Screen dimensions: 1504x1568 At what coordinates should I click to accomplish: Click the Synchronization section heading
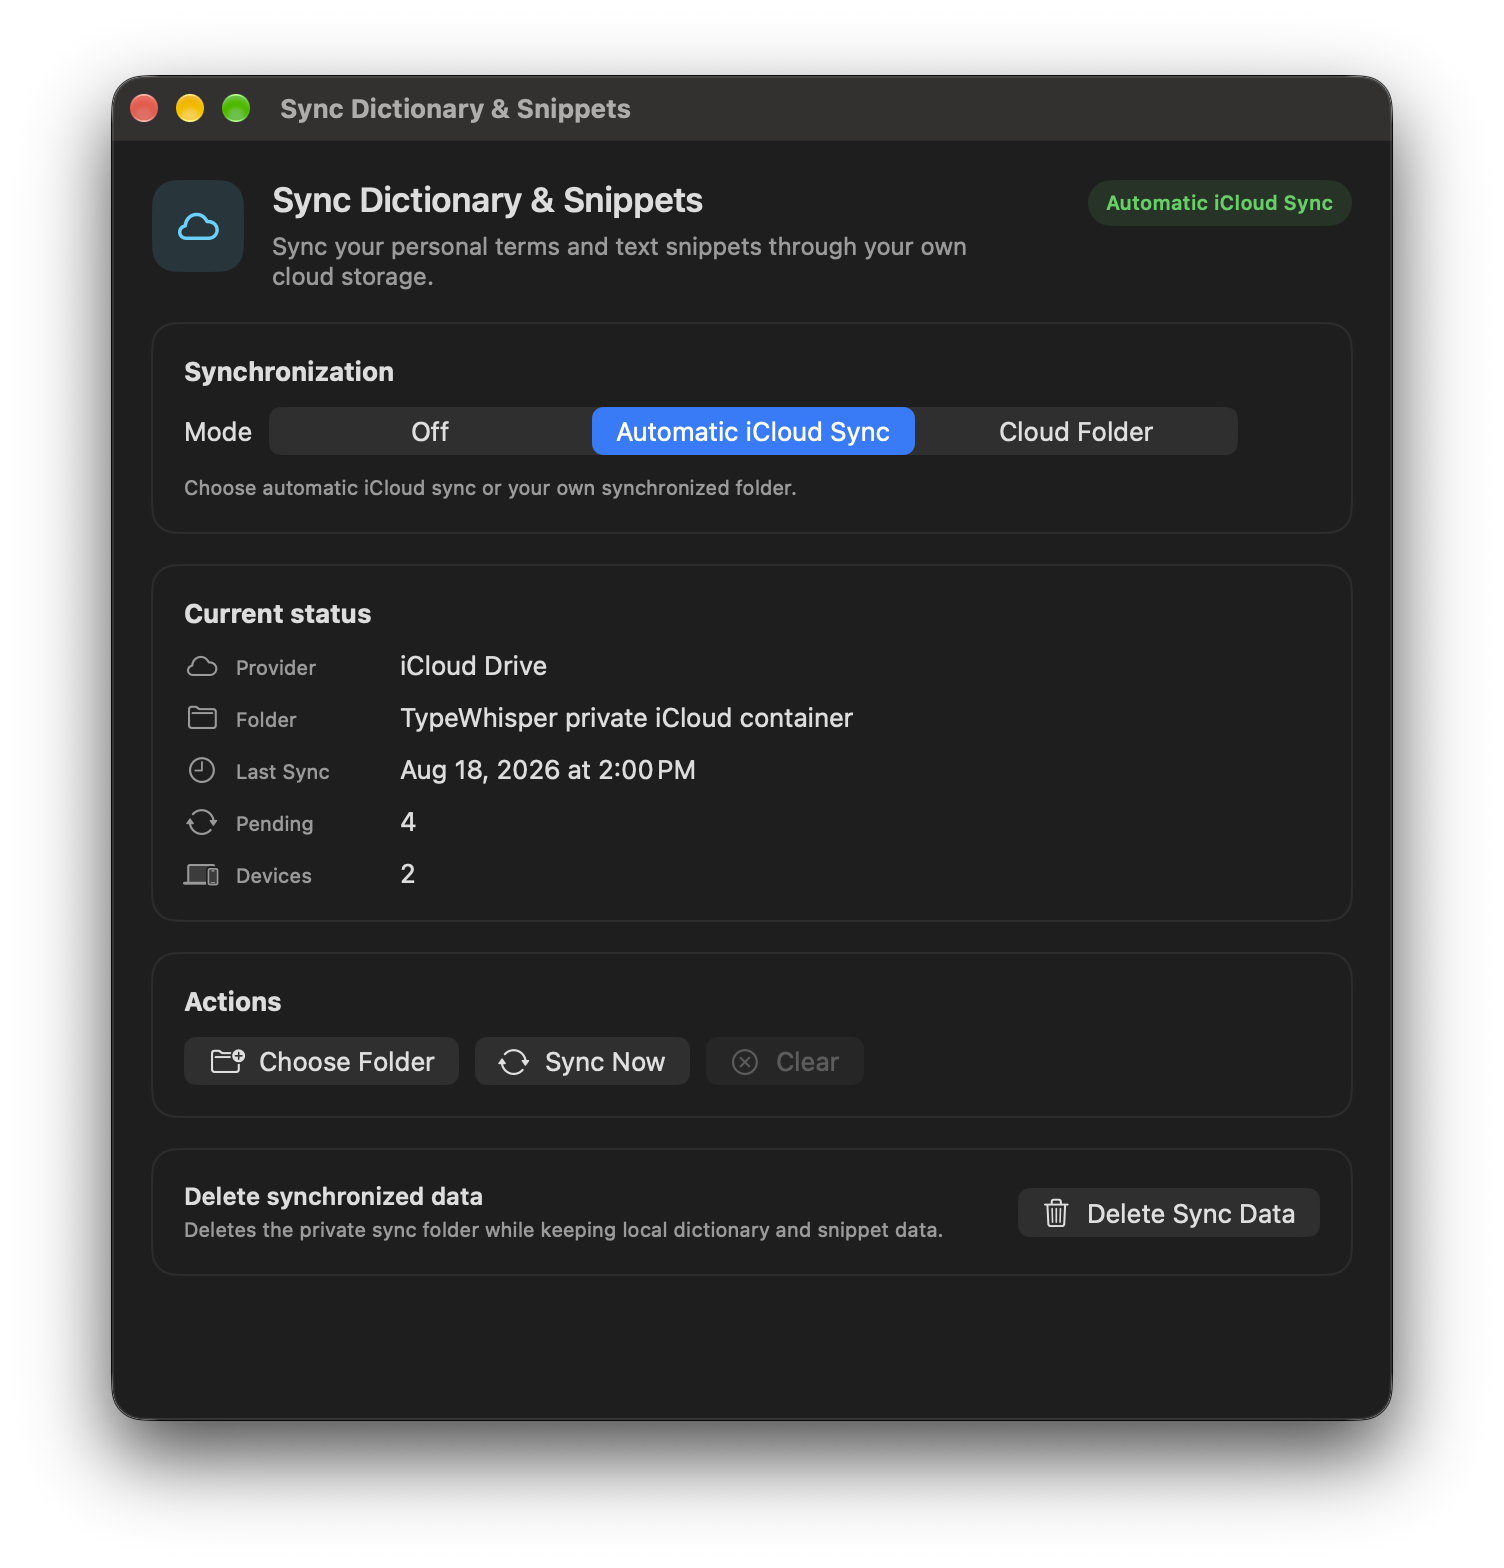(x=289, y=372)
